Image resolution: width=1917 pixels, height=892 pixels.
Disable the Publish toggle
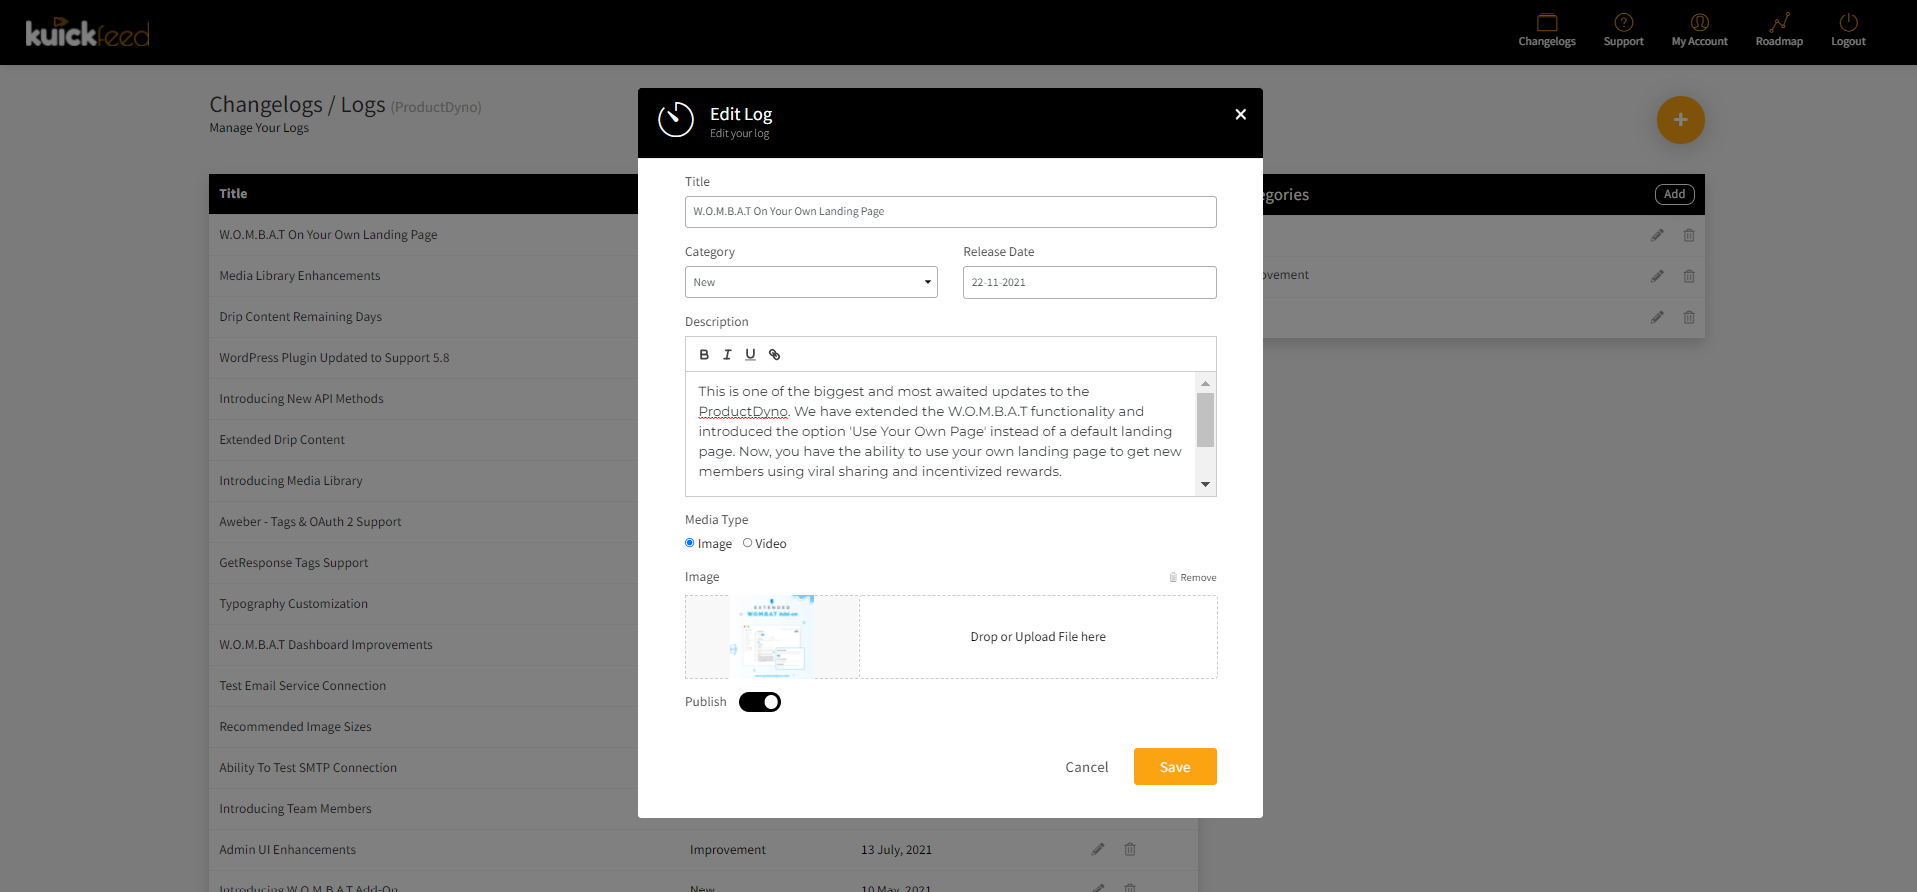(759, 701)
